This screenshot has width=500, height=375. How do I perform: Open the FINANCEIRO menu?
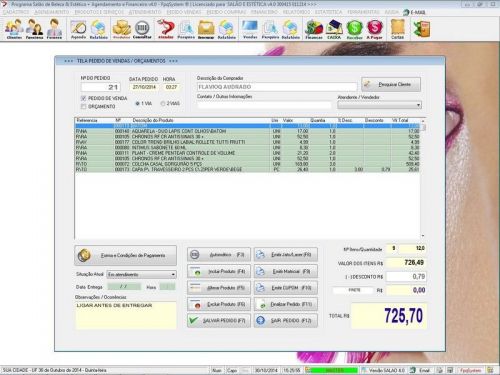coord(264,12)
